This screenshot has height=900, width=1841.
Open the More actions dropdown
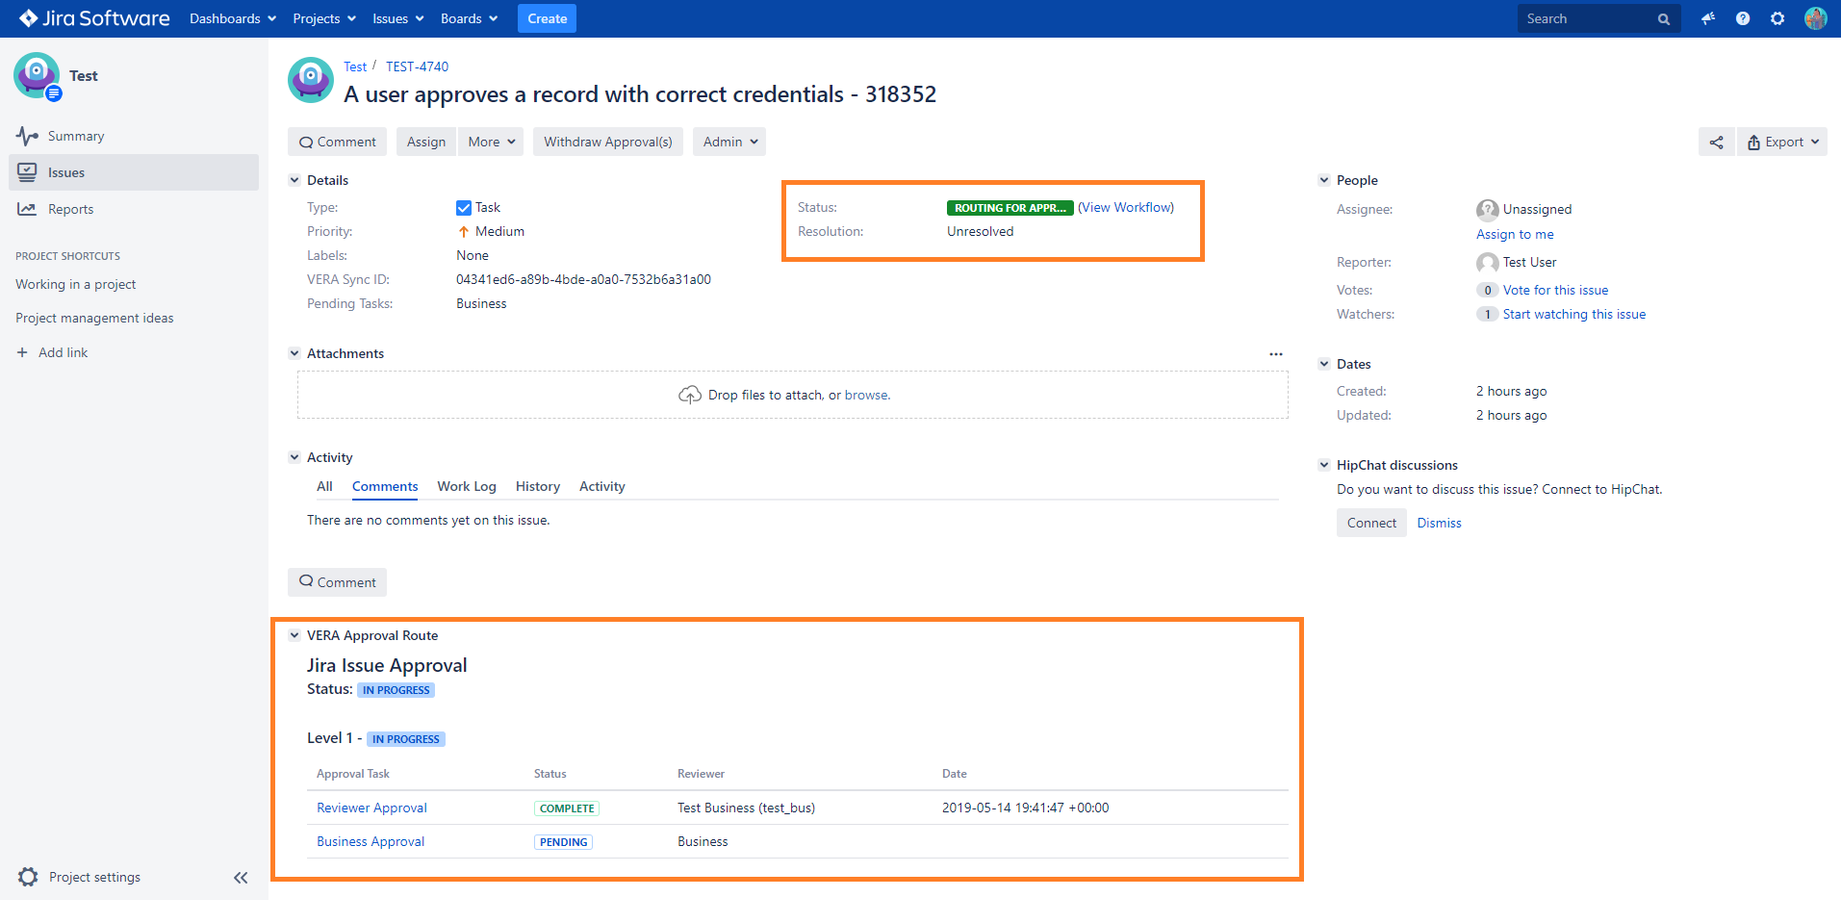tap(491, 142)
